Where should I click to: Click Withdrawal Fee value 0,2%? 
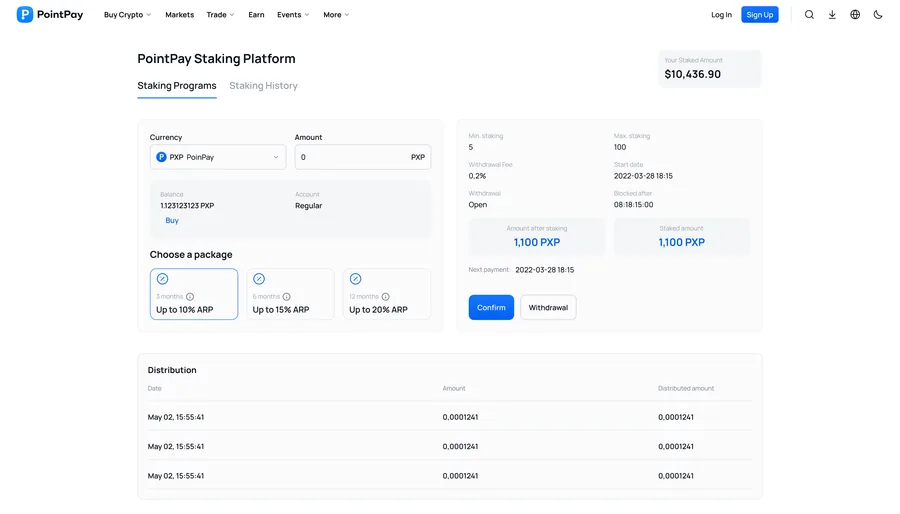point(477,176)
